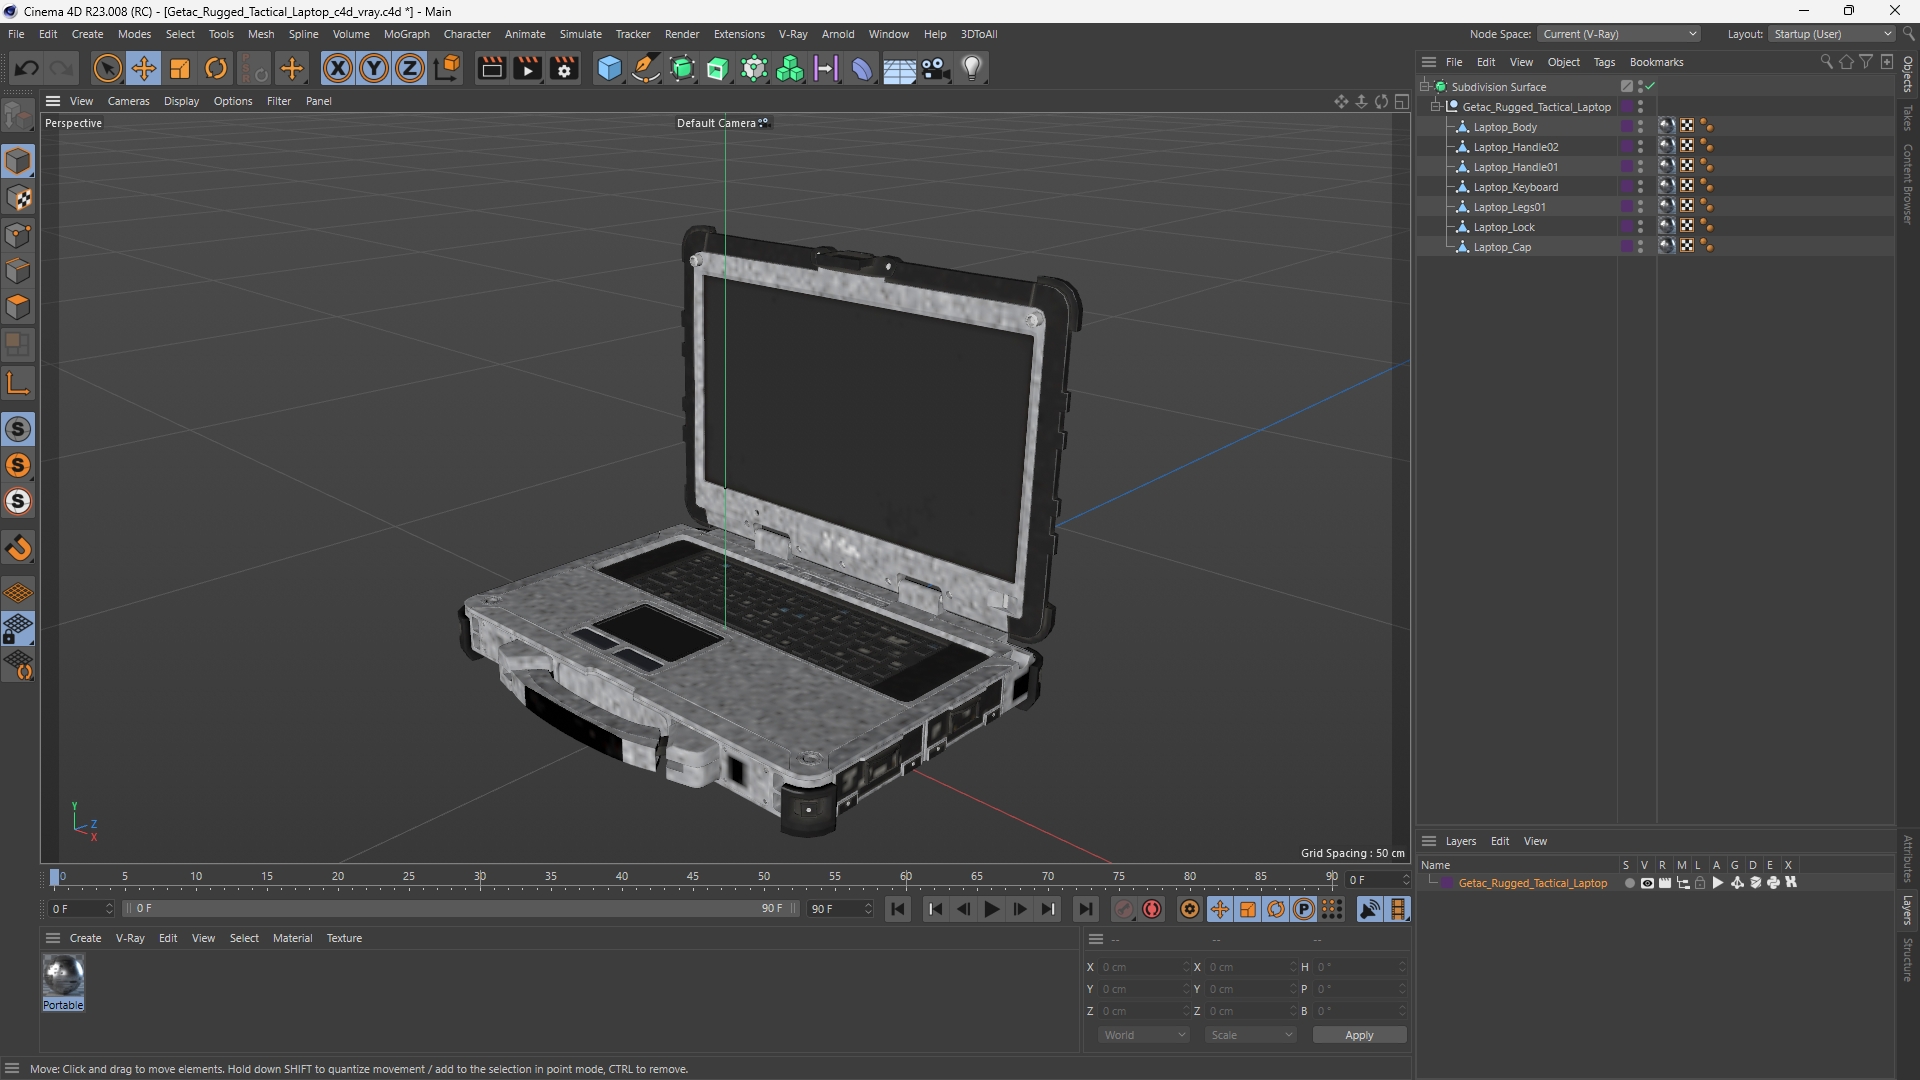Open the Scale coordinate dropdown
This screenshot has width=1920, height=1080.
coord(1251,1035)
